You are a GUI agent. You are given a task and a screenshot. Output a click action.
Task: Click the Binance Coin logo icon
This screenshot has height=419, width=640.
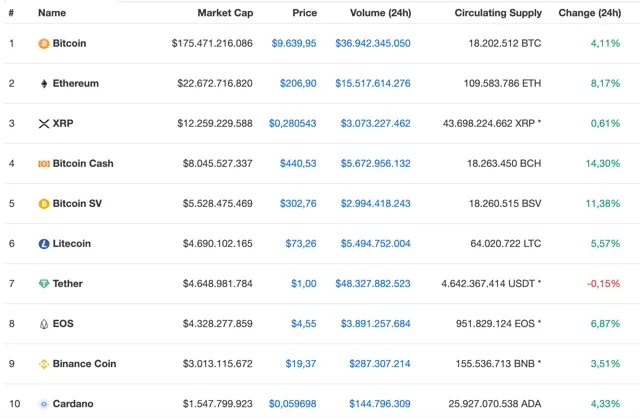click(x=44, y=364)
